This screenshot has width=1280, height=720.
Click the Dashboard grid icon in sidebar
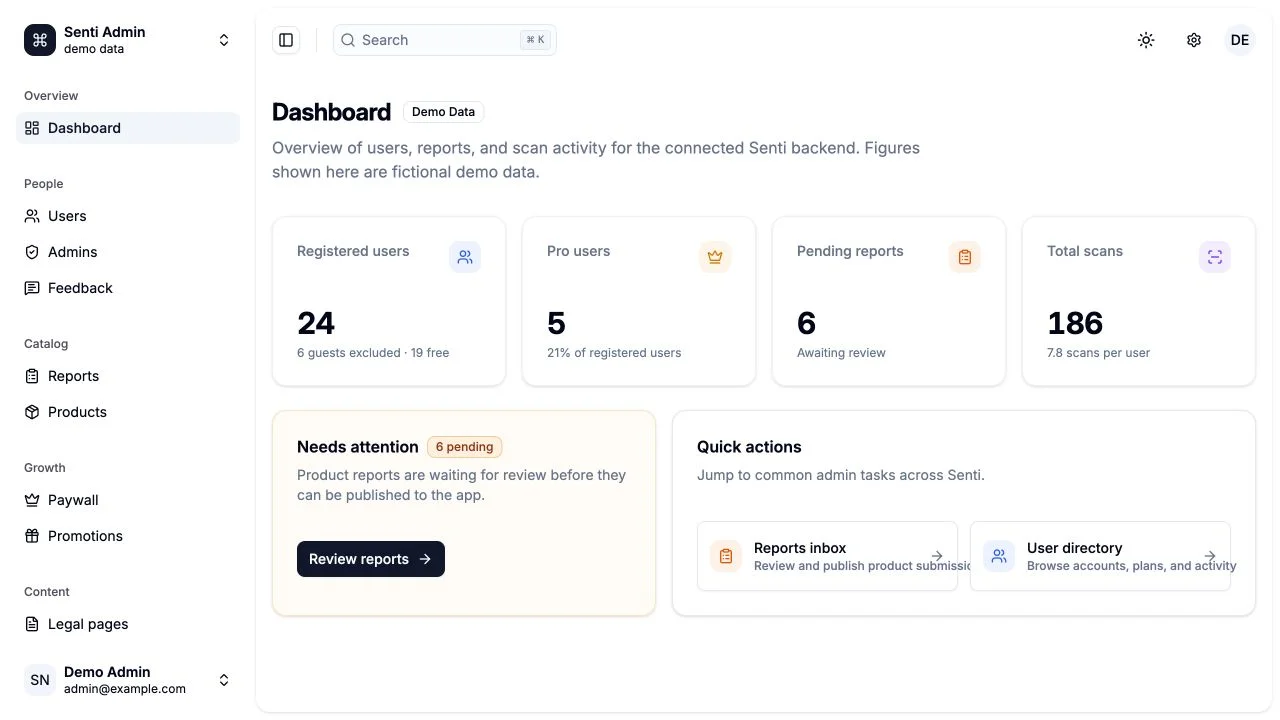tap(32, 128)
